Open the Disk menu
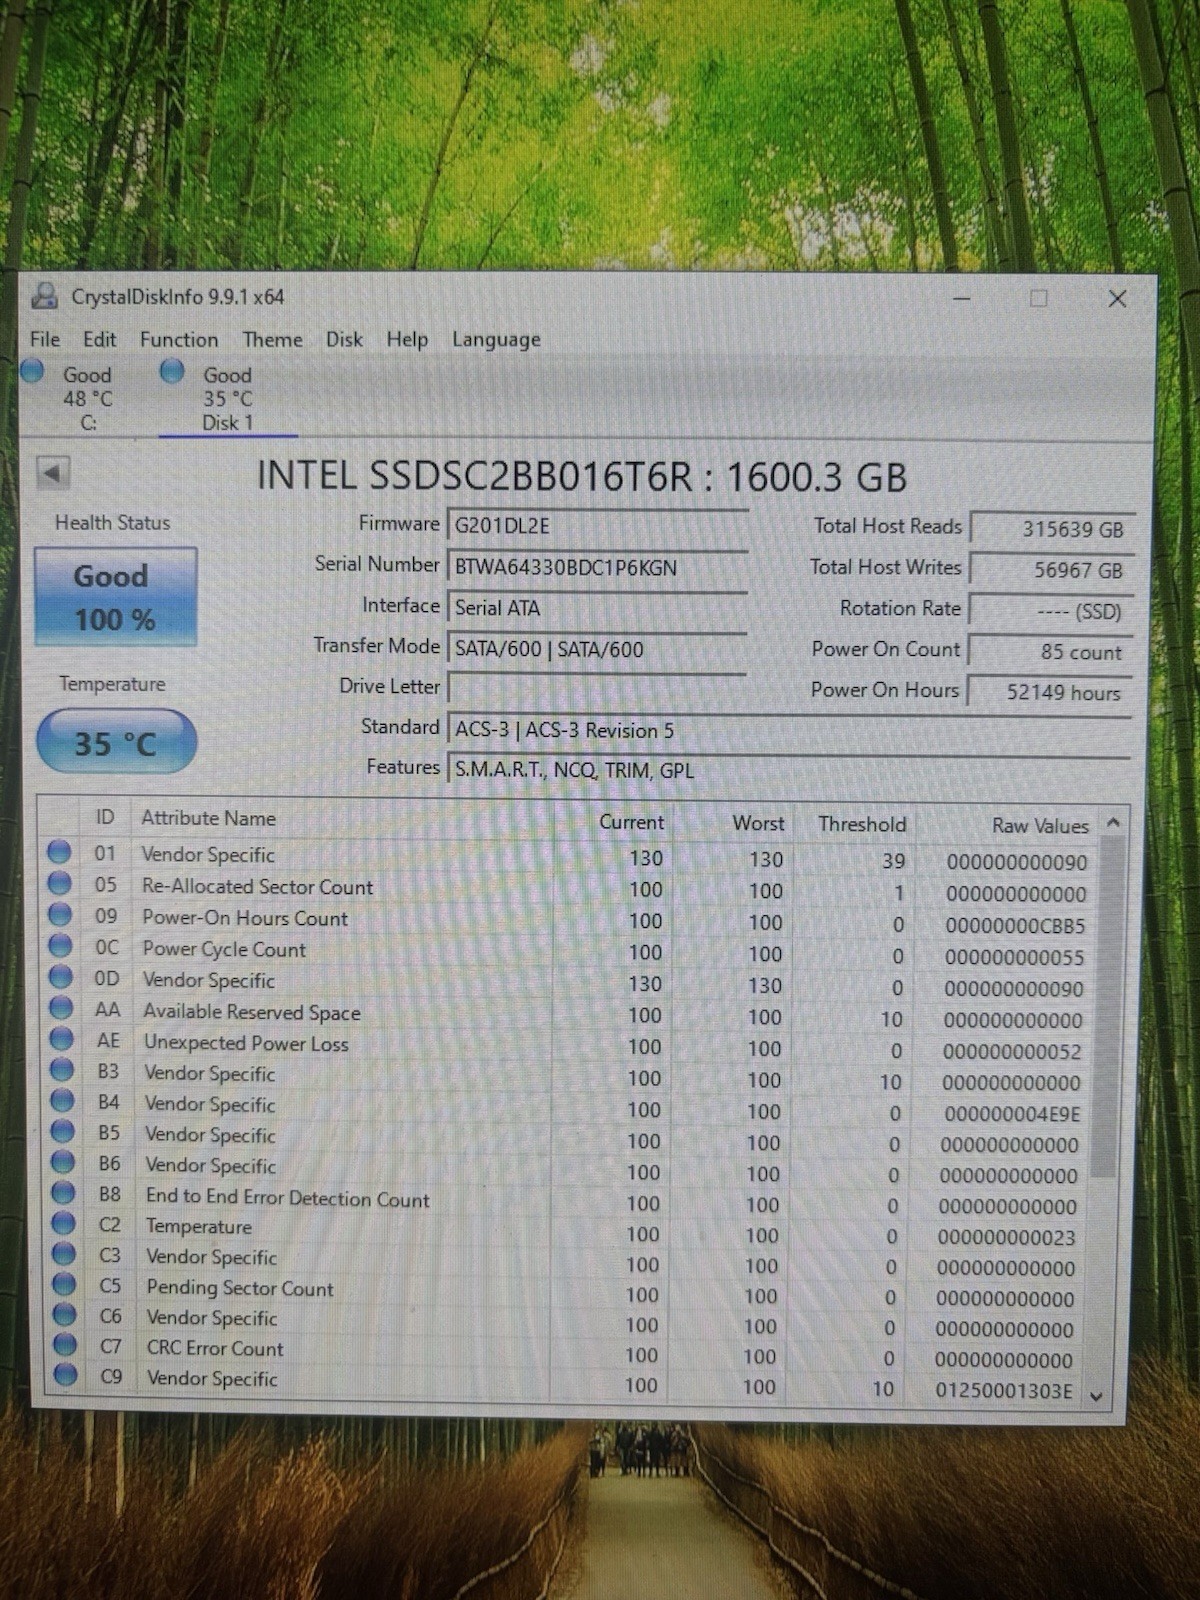This screenshot has height=1600, width=1200. pos(344,339)
